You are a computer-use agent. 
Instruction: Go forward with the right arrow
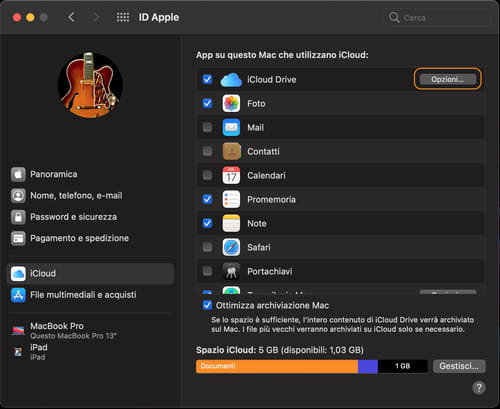pyautogui.click(x=96, y=17)
